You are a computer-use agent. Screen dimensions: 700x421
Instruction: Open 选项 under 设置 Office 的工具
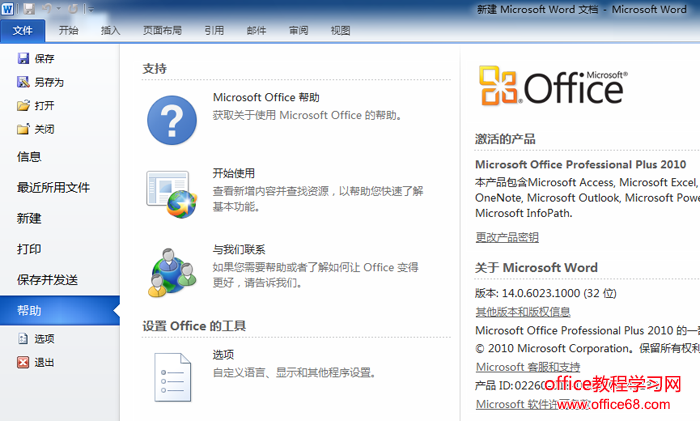pos(223,355)
